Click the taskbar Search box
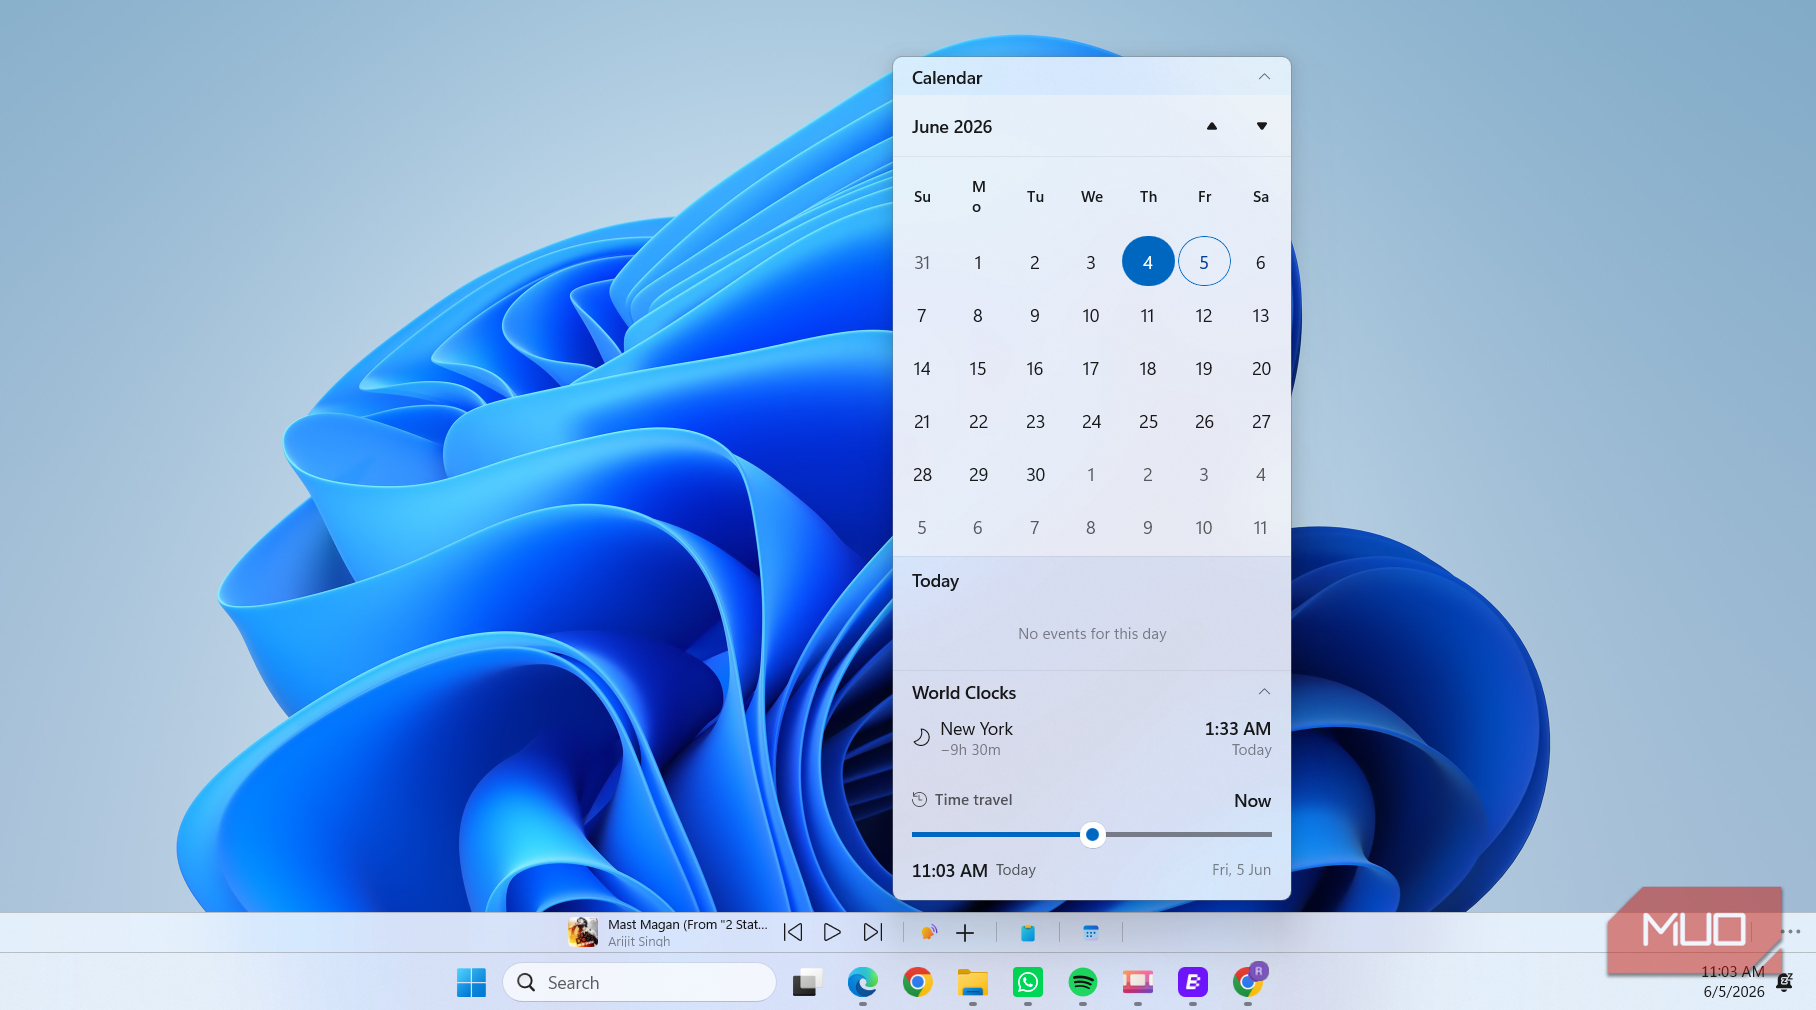The width and height of the screenshot is (1816, 1010). click(640, 983)
